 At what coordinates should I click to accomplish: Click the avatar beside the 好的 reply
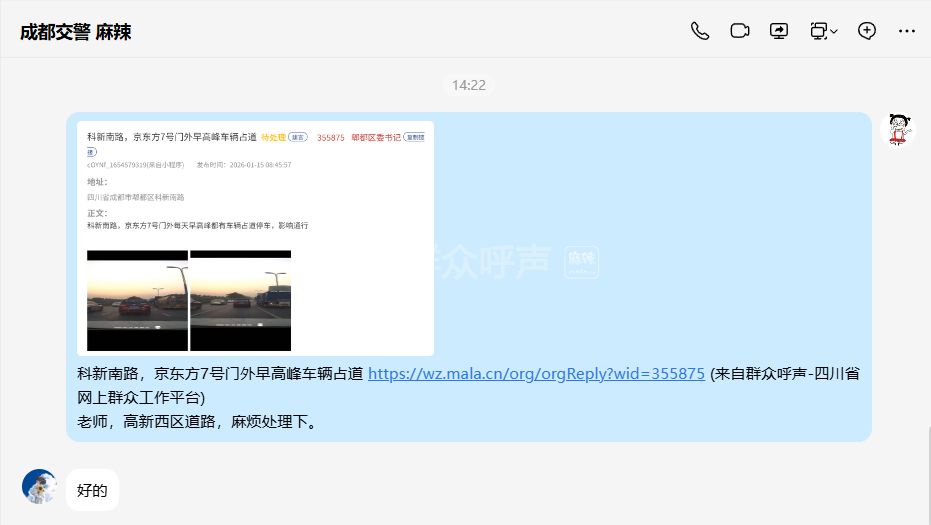click(40, 487)
